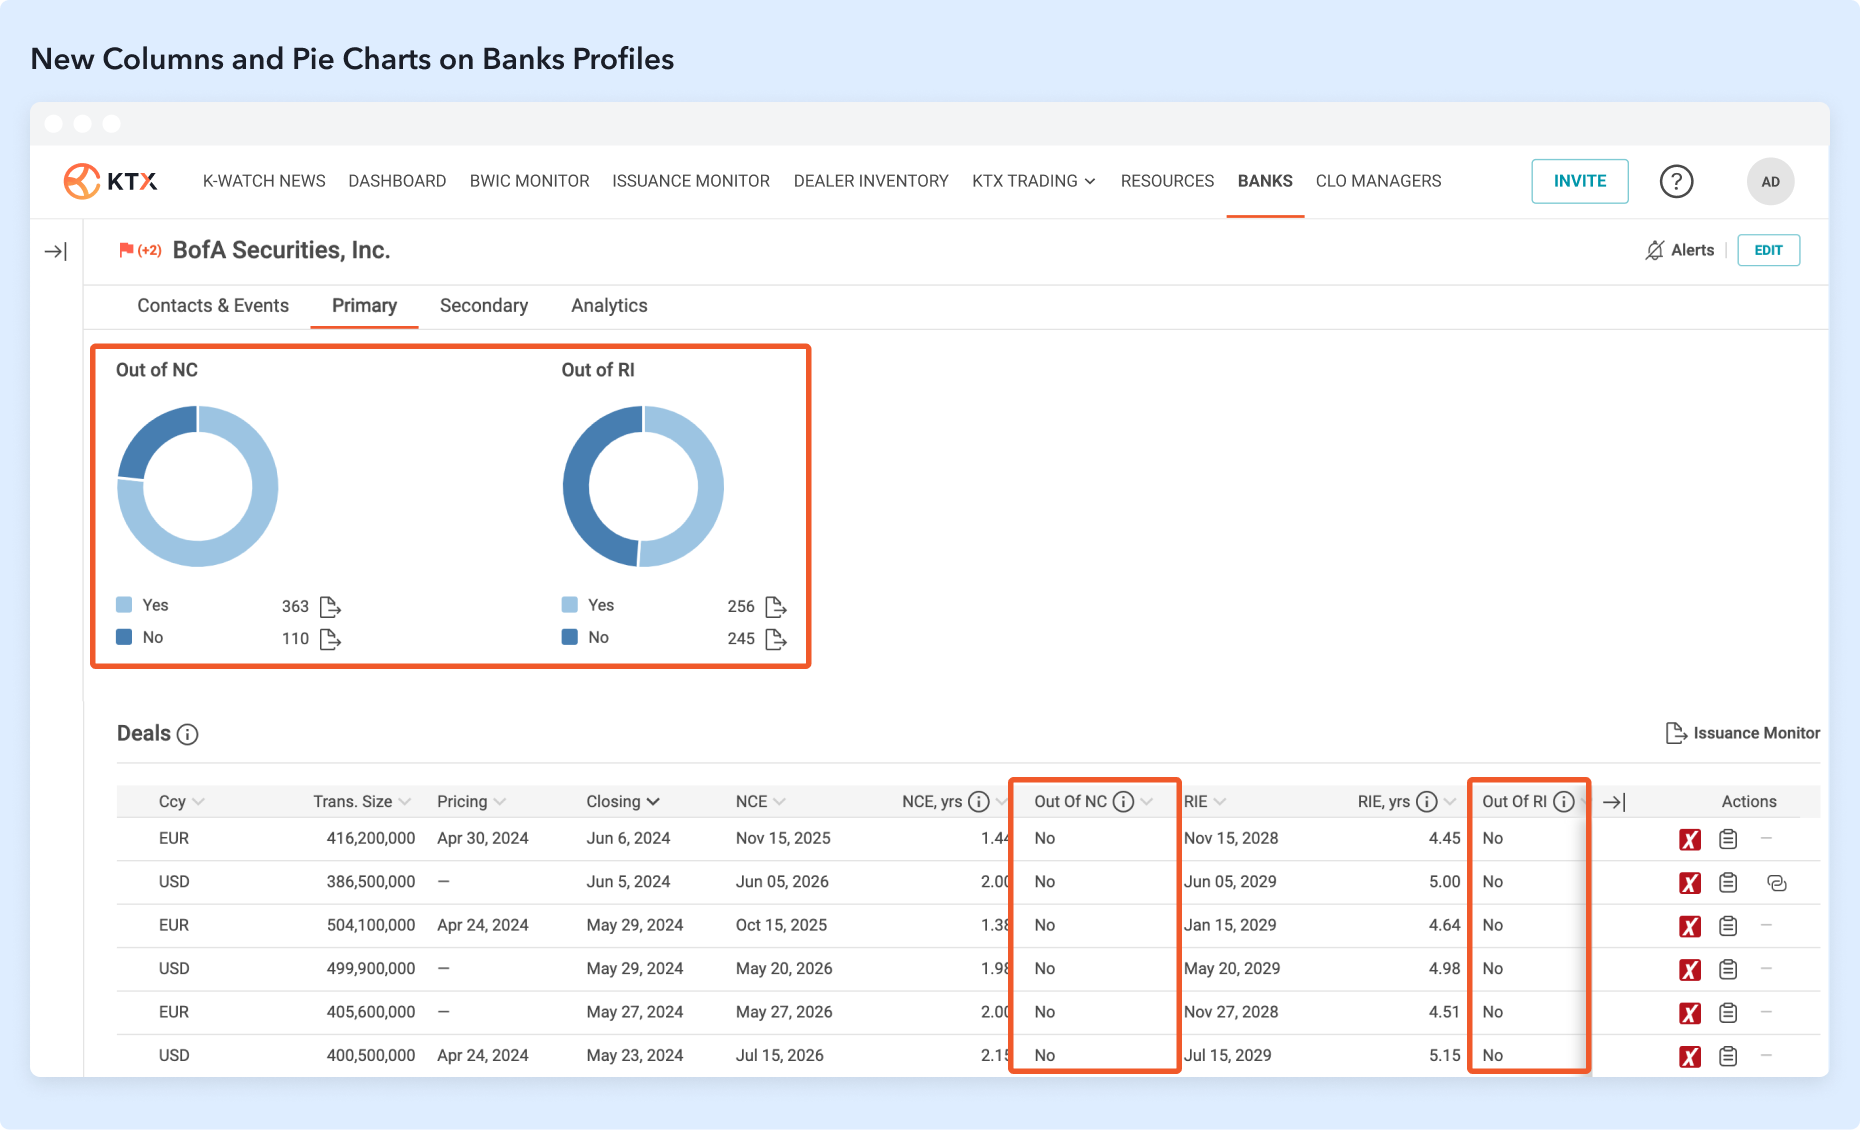Expand the collapsed left sidebar arrow
1860x1130 pixels.
coord(56,251)
